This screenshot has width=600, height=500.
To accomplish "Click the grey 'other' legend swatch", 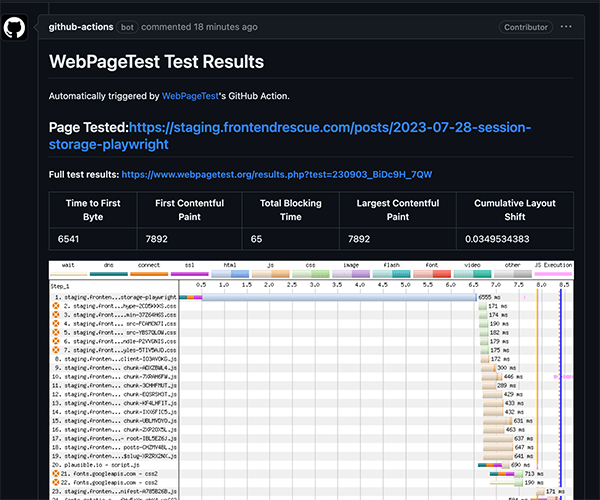I will (513, 274).
